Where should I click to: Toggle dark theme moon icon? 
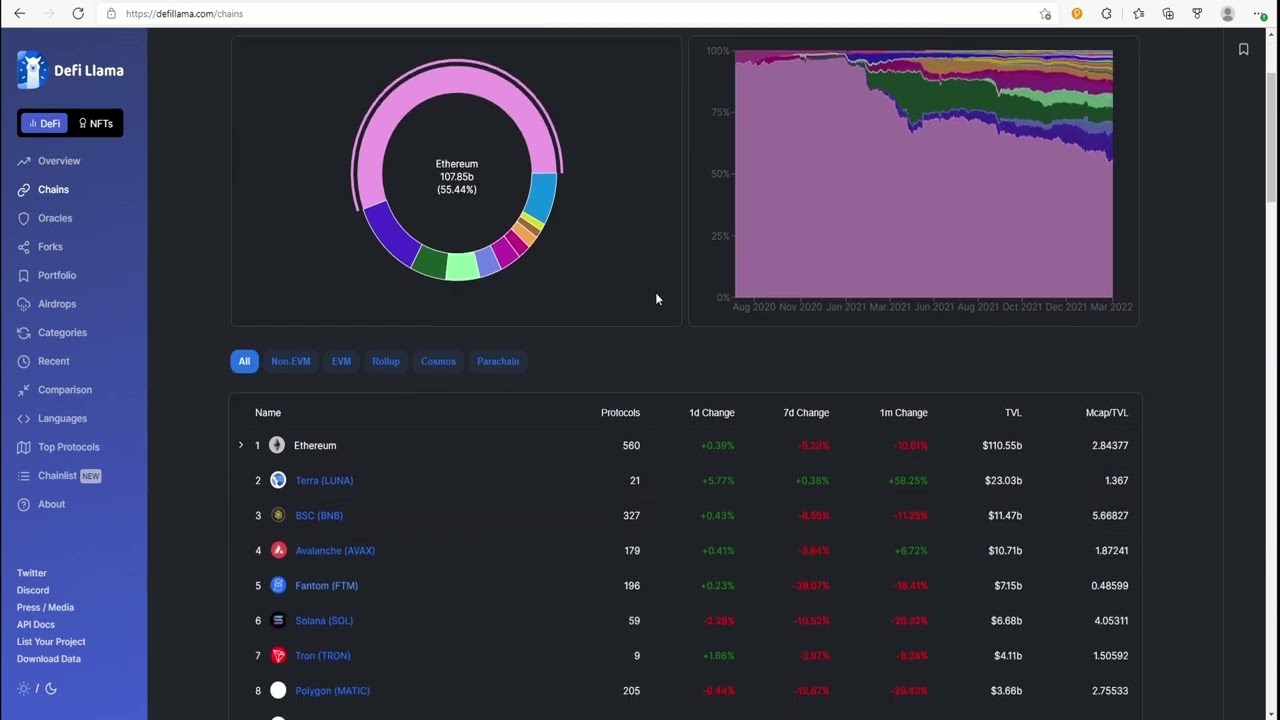click(51, 688)
